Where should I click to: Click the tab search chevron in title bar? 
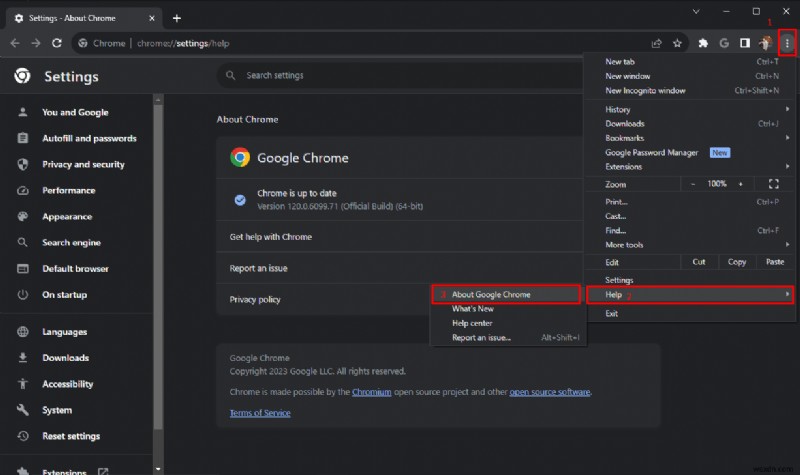[x=696, y=11]
